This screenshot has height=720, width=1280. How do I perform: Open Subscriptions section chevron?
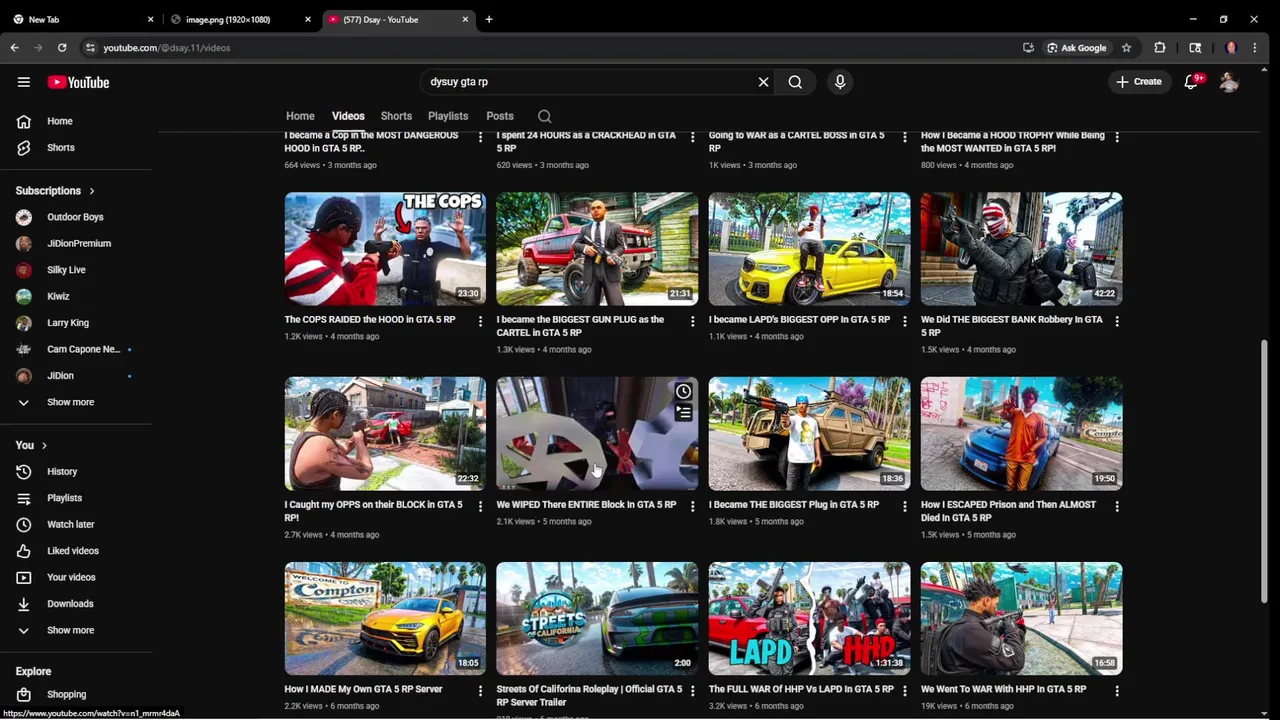(x=92, y=191)
